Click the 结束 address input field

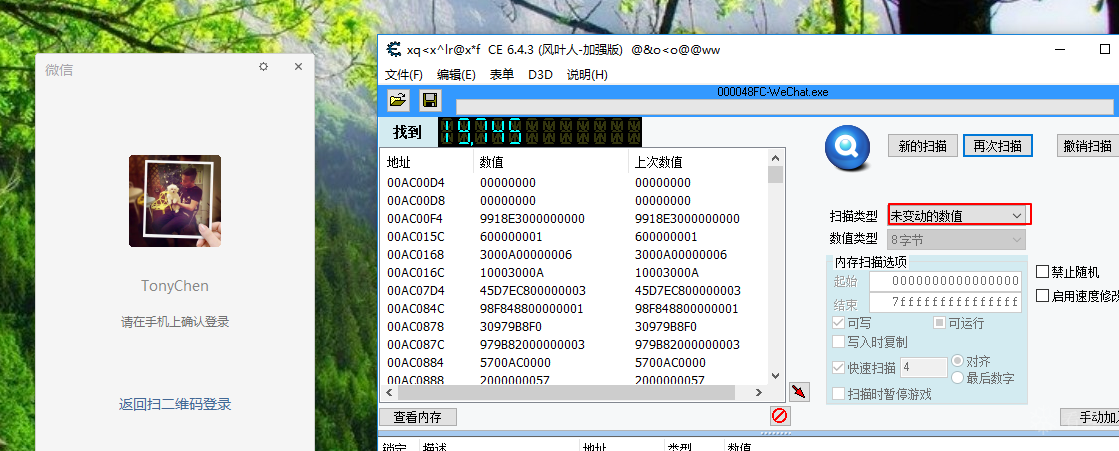pyautogui.click(x=946, y=303)
